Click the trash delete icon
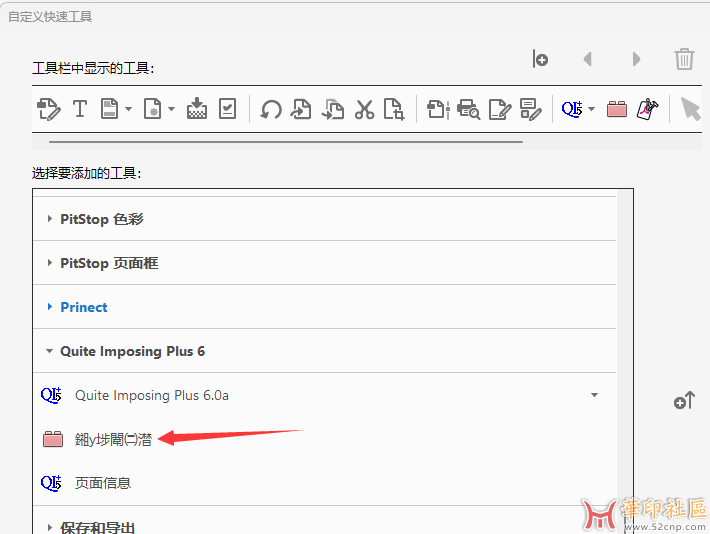The width and height of the screenshot is (710, 534). pos(684,59)
